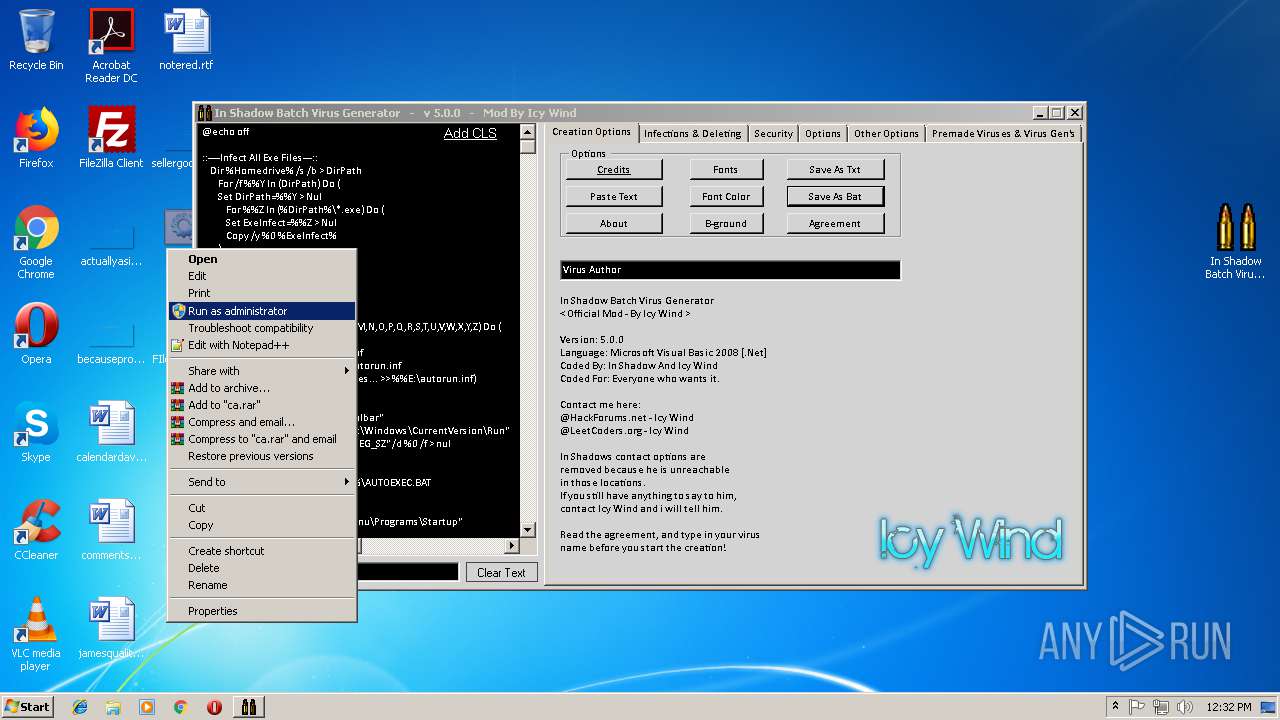The height and width of the screenshot is (720, 1280).
Task: Expand the Share with submenu
Action: (261, 371)
